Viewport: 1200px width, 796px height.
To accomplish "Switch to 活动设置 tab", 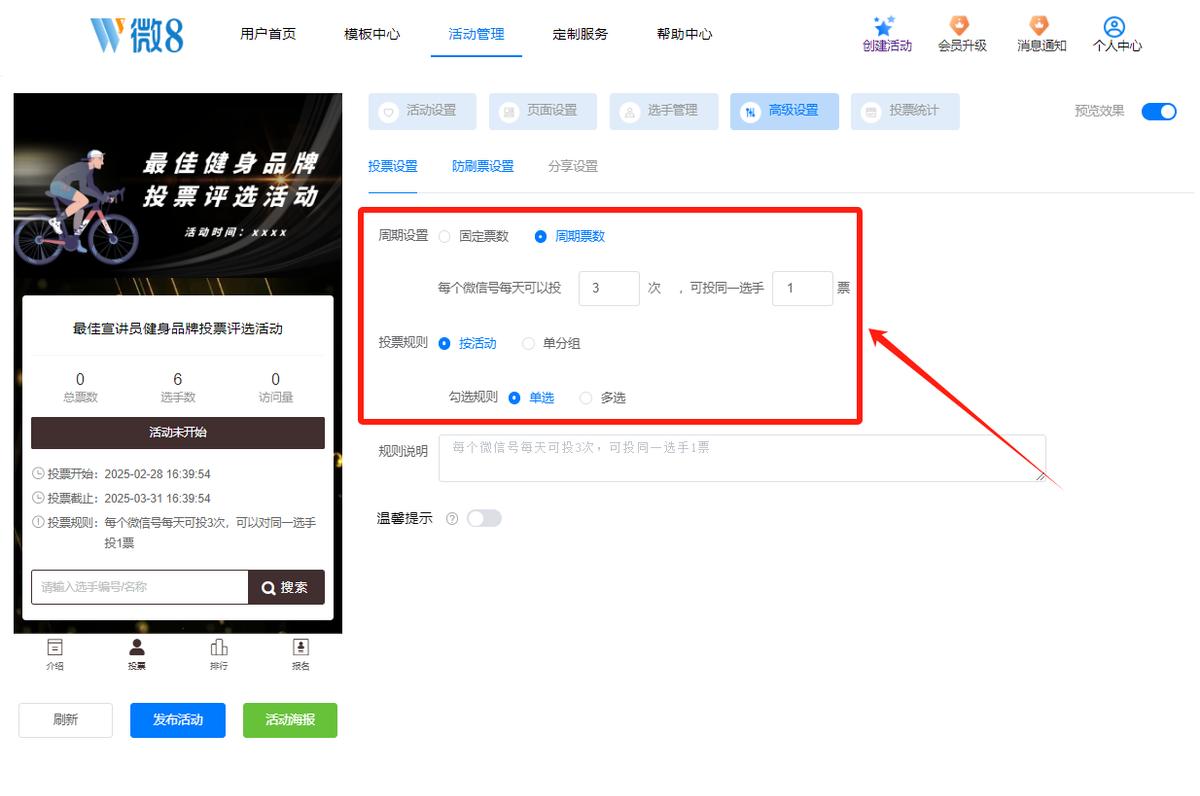I will tap(422, 111).
